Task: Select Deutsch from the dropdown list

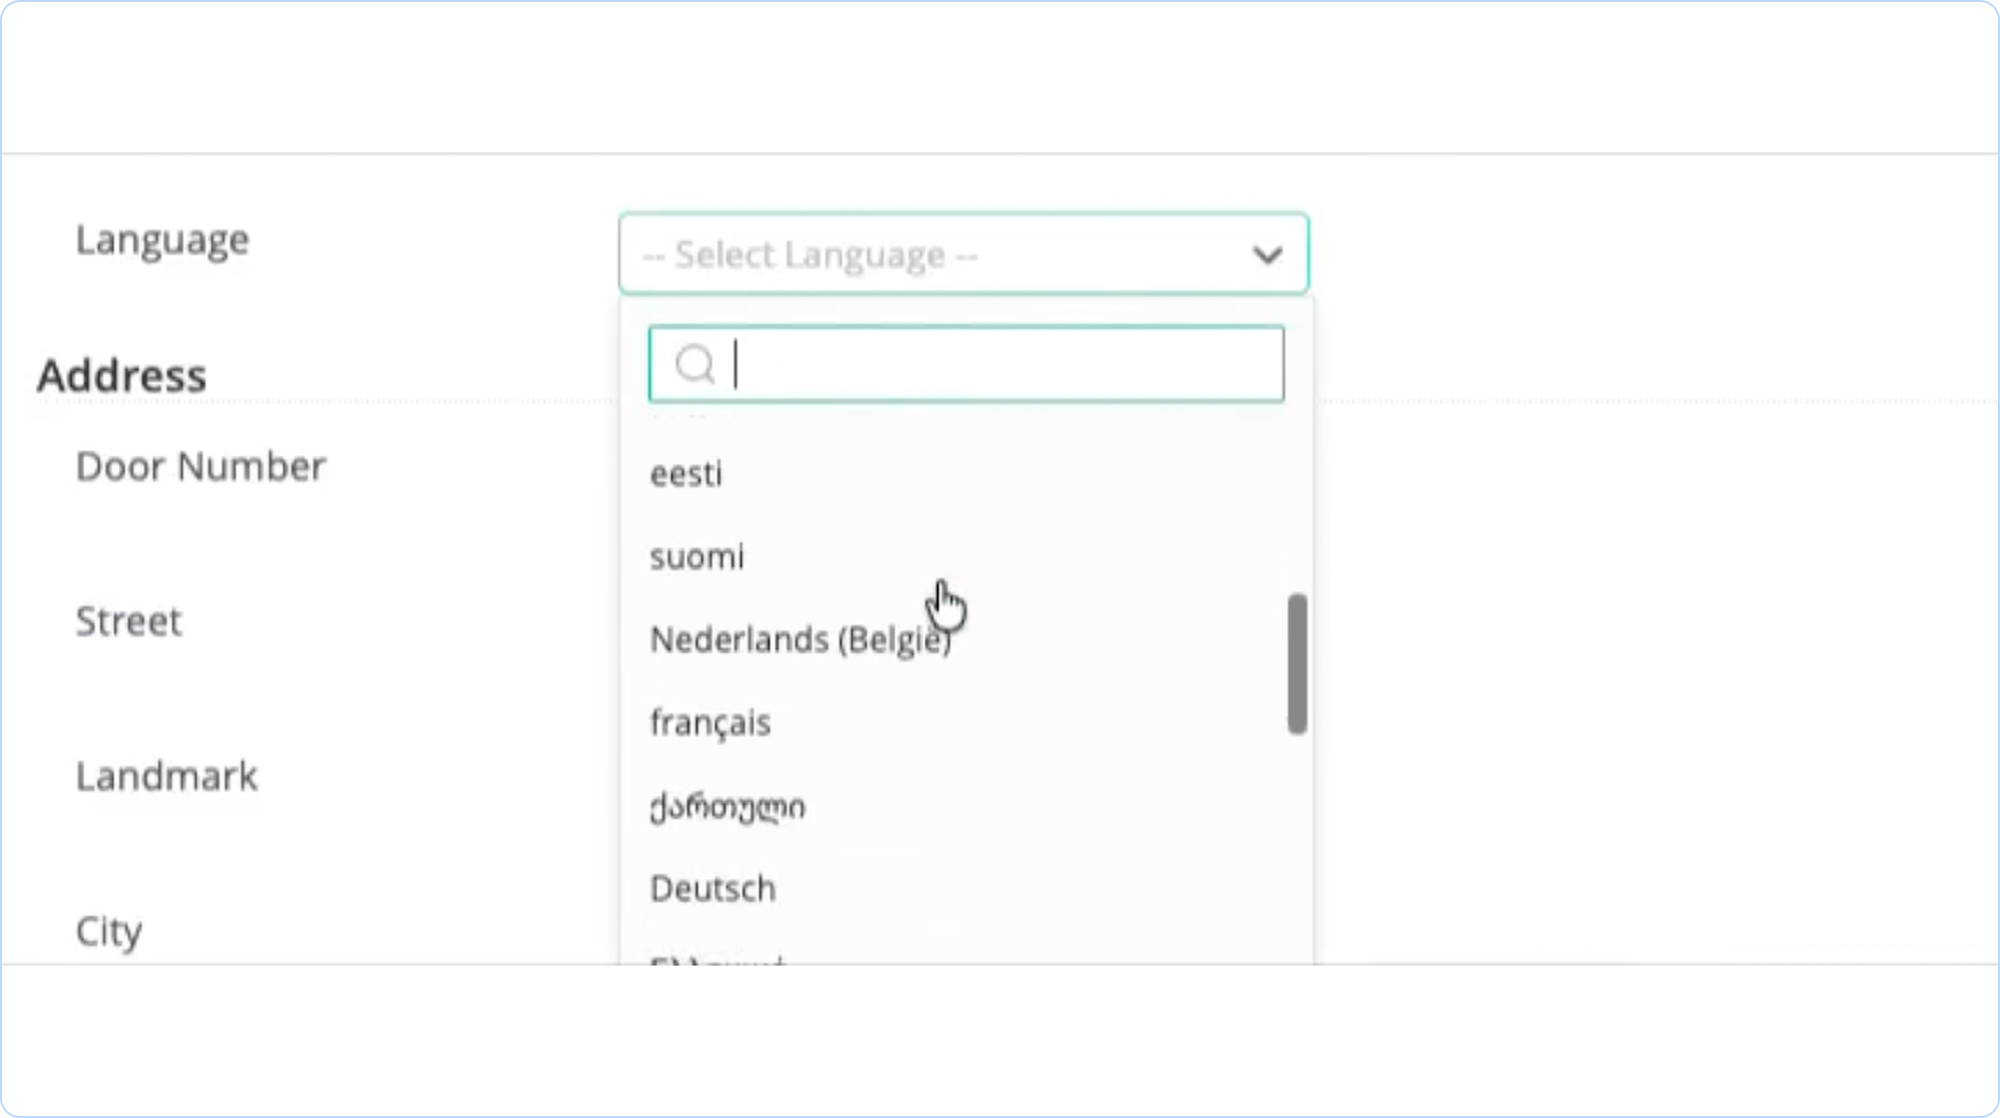Action: point(712,888)
